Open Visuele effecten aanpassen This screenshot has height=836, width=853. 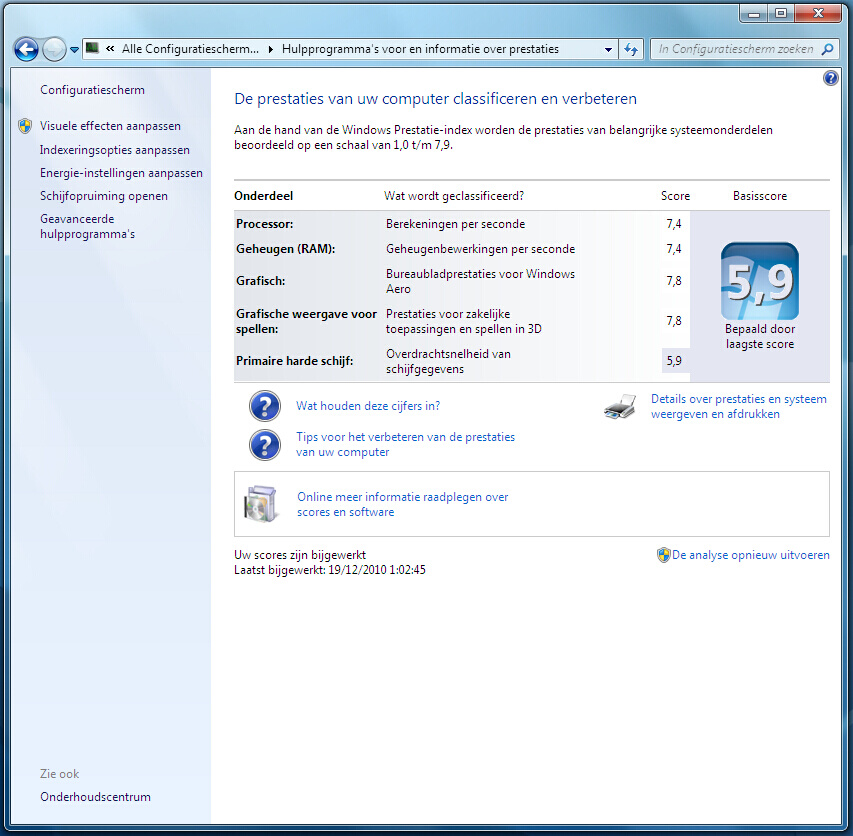[110, 126]
